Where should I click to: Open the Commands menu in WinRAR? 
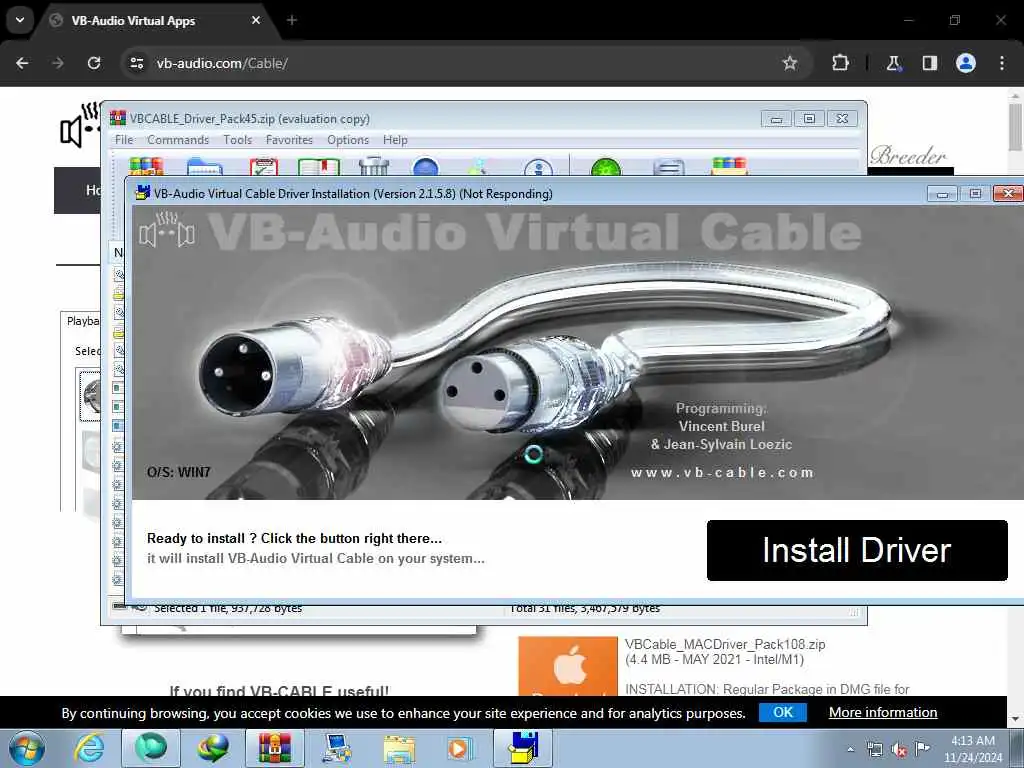click(178, 140)
